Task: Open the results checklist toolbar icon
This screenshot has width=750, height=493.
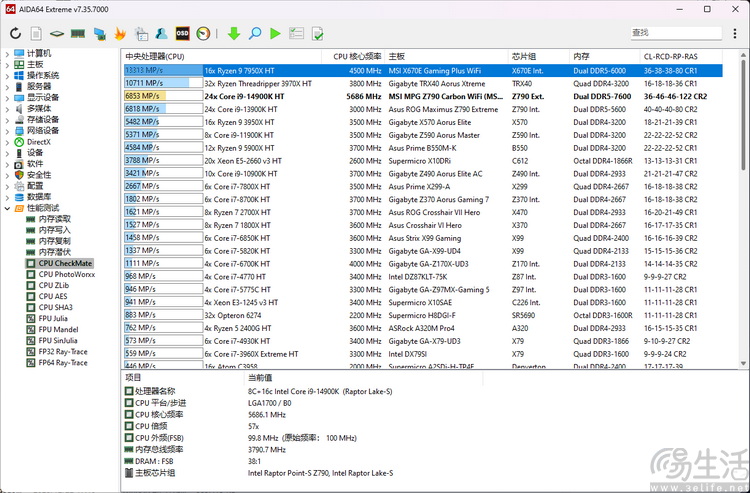Action: pyautogui.click(x=297, y=33)
